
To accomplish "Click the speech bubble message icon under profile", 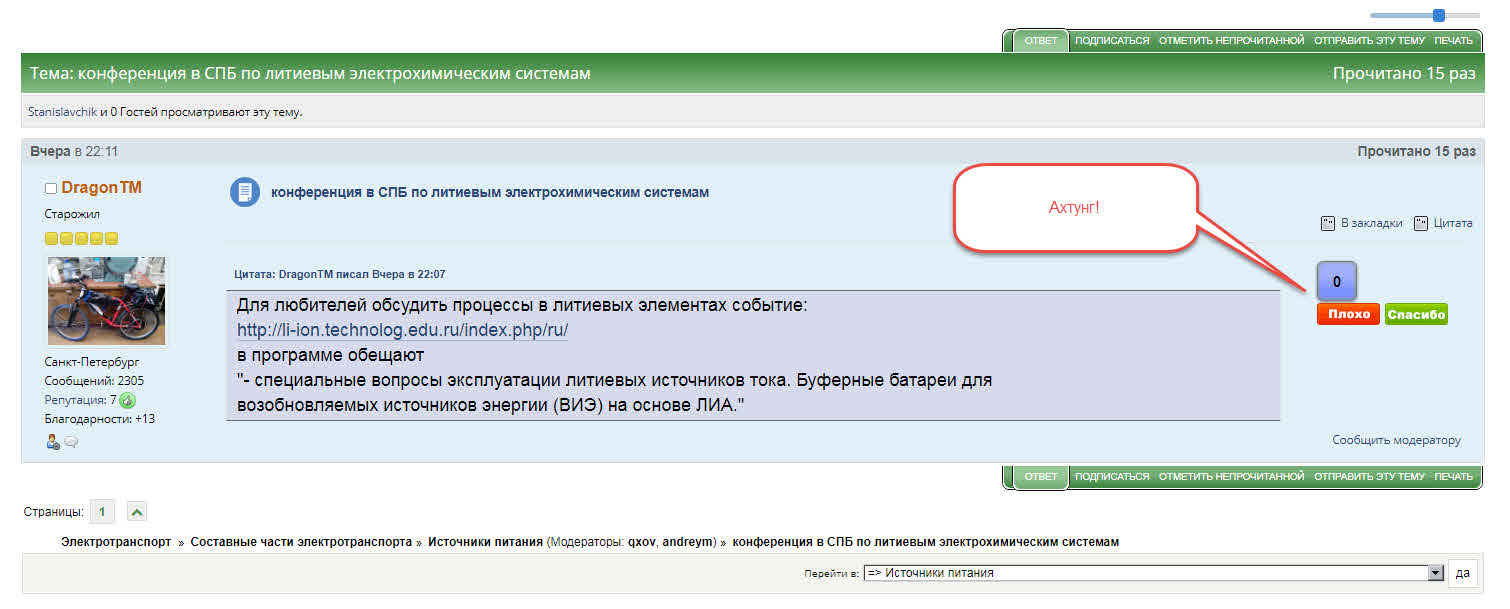I will 71,442.
